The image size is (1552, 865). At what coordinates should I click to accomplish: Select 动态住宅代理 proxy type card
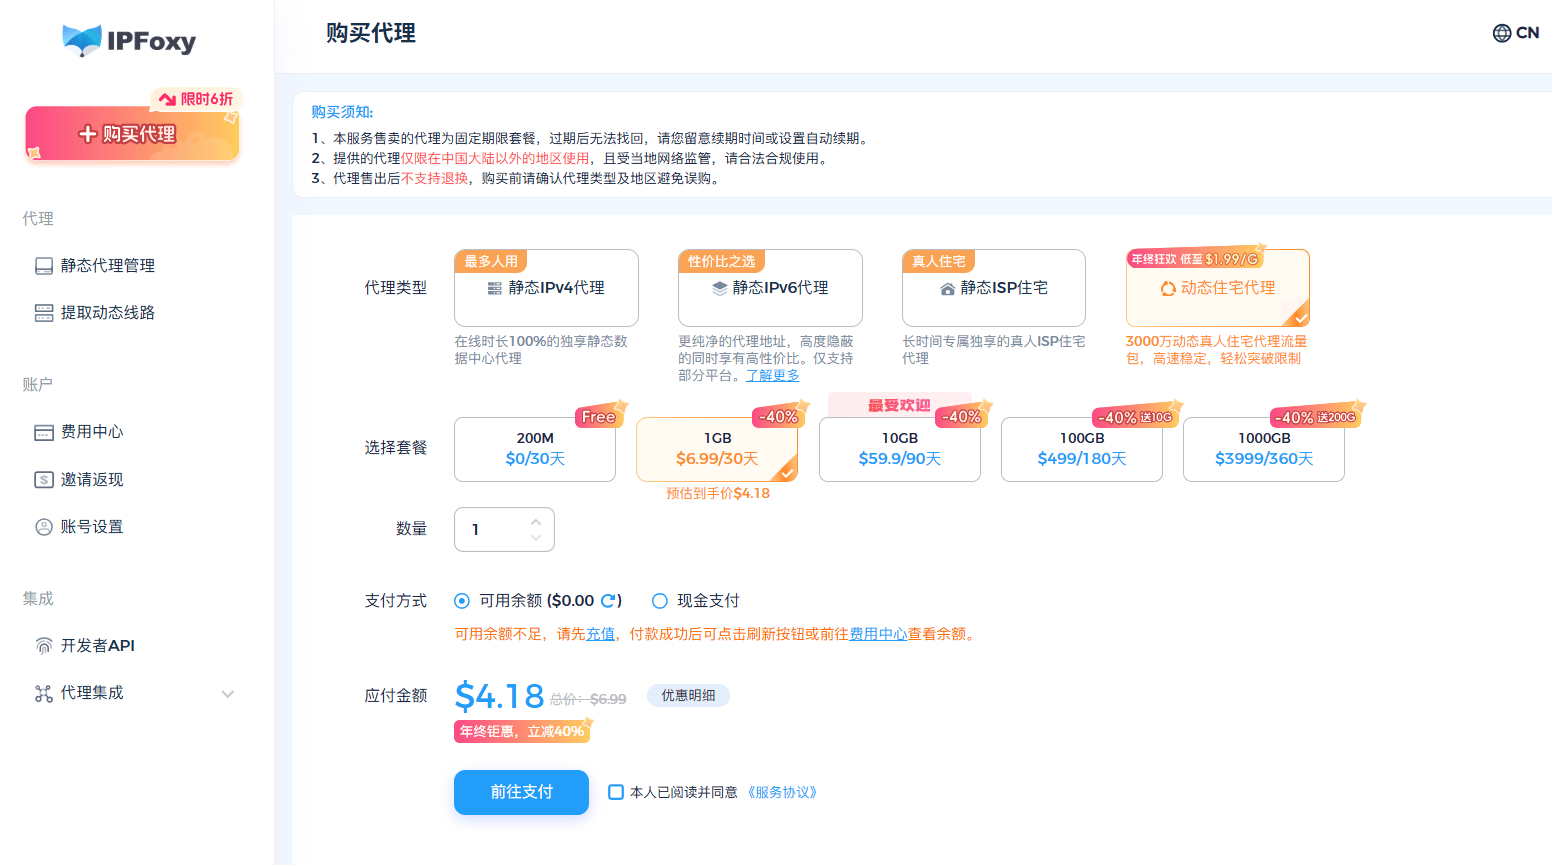click(x=1218, y=288)
